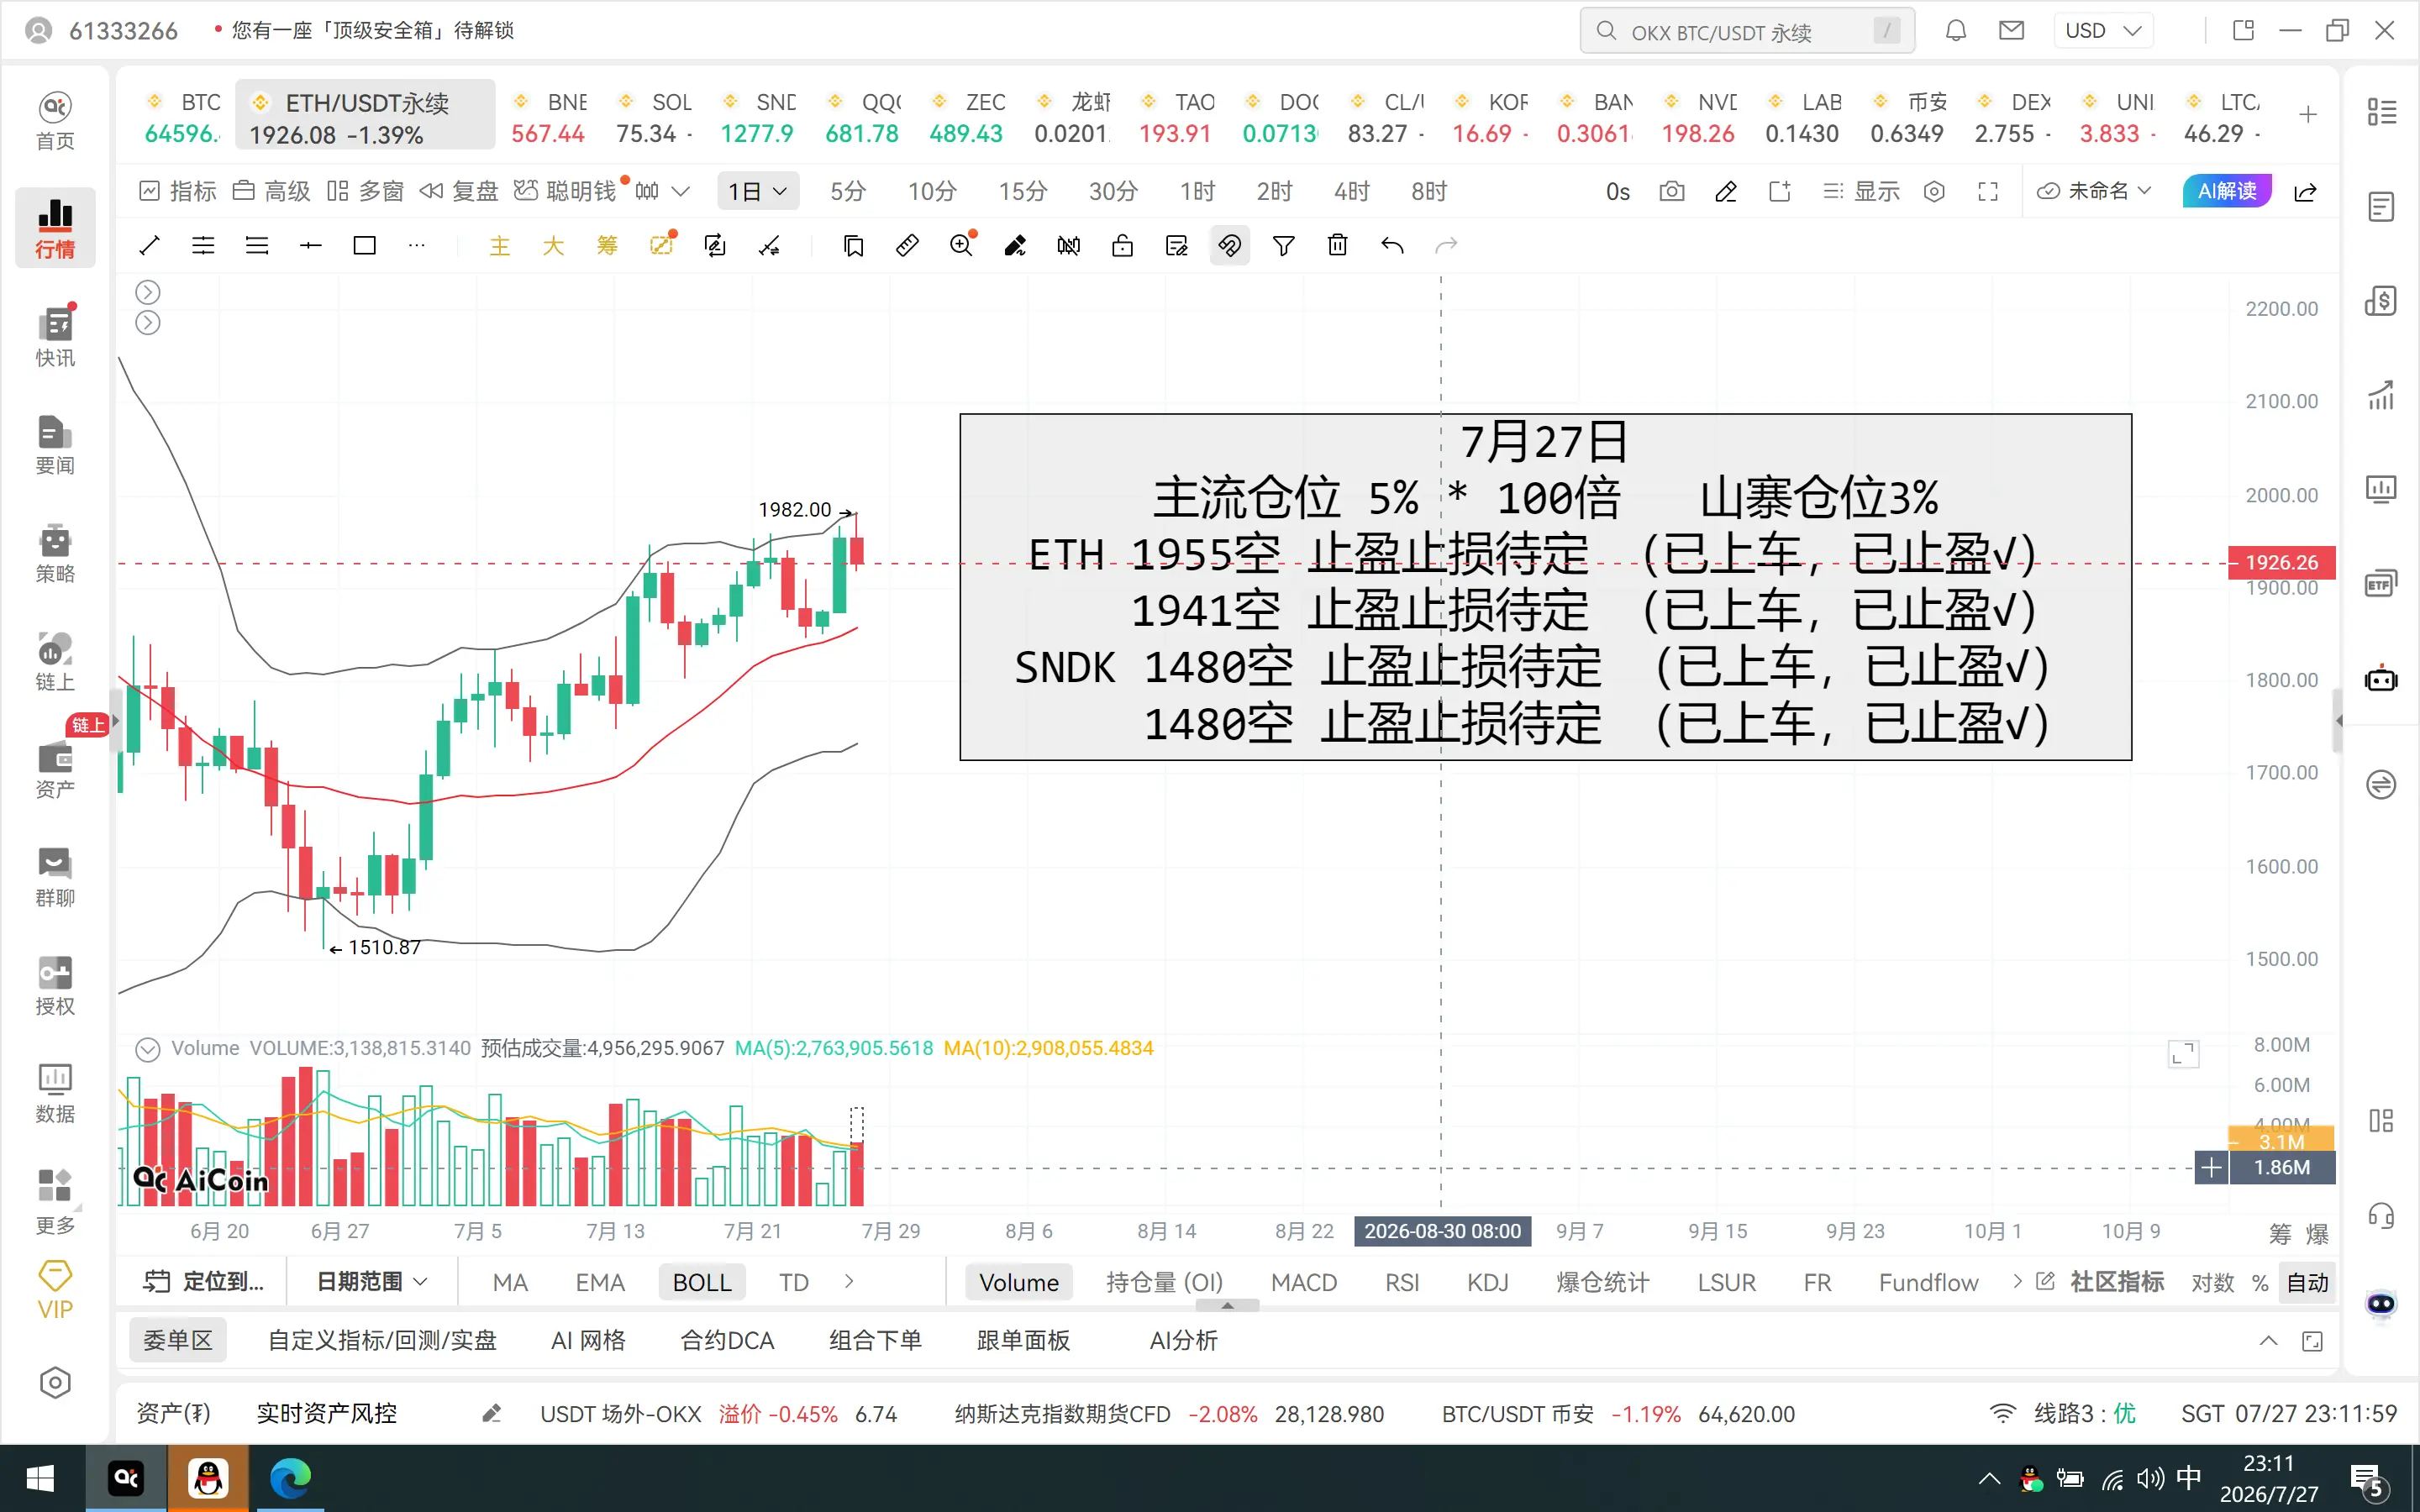
Task: Take a chart screenshot with camera icon
Action: (1672, 191)
